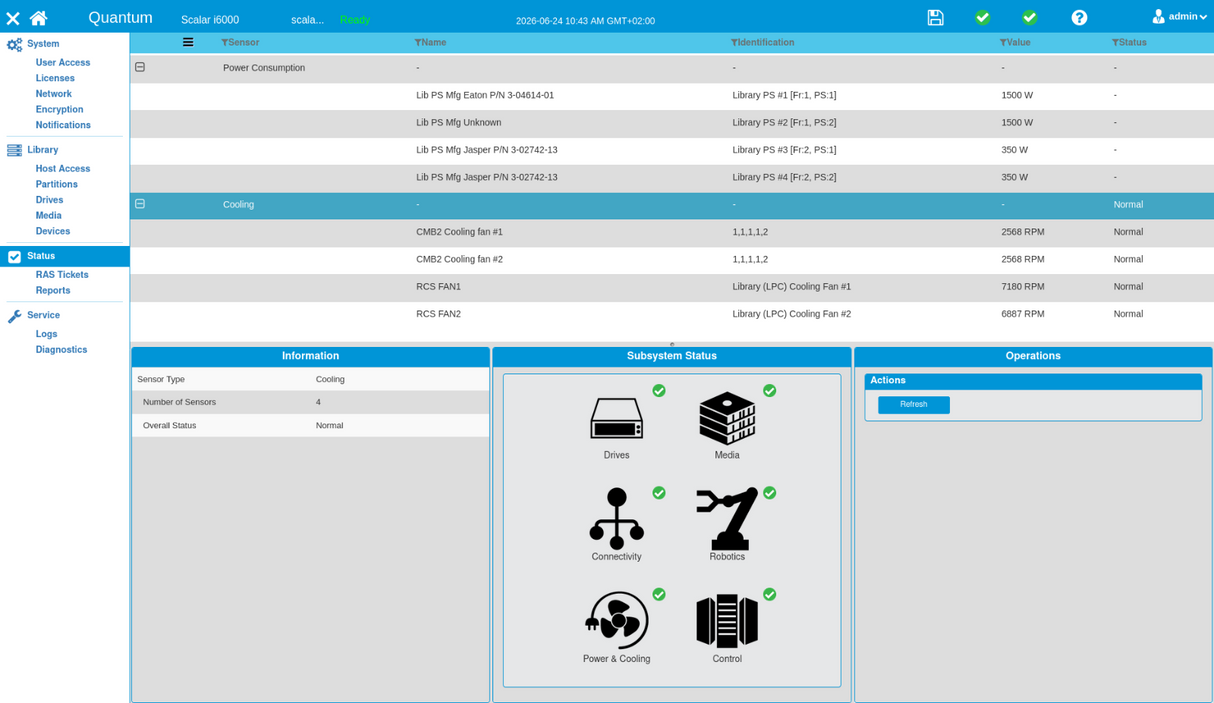Open Notifications in the sidebar

[x=63, y=125]
